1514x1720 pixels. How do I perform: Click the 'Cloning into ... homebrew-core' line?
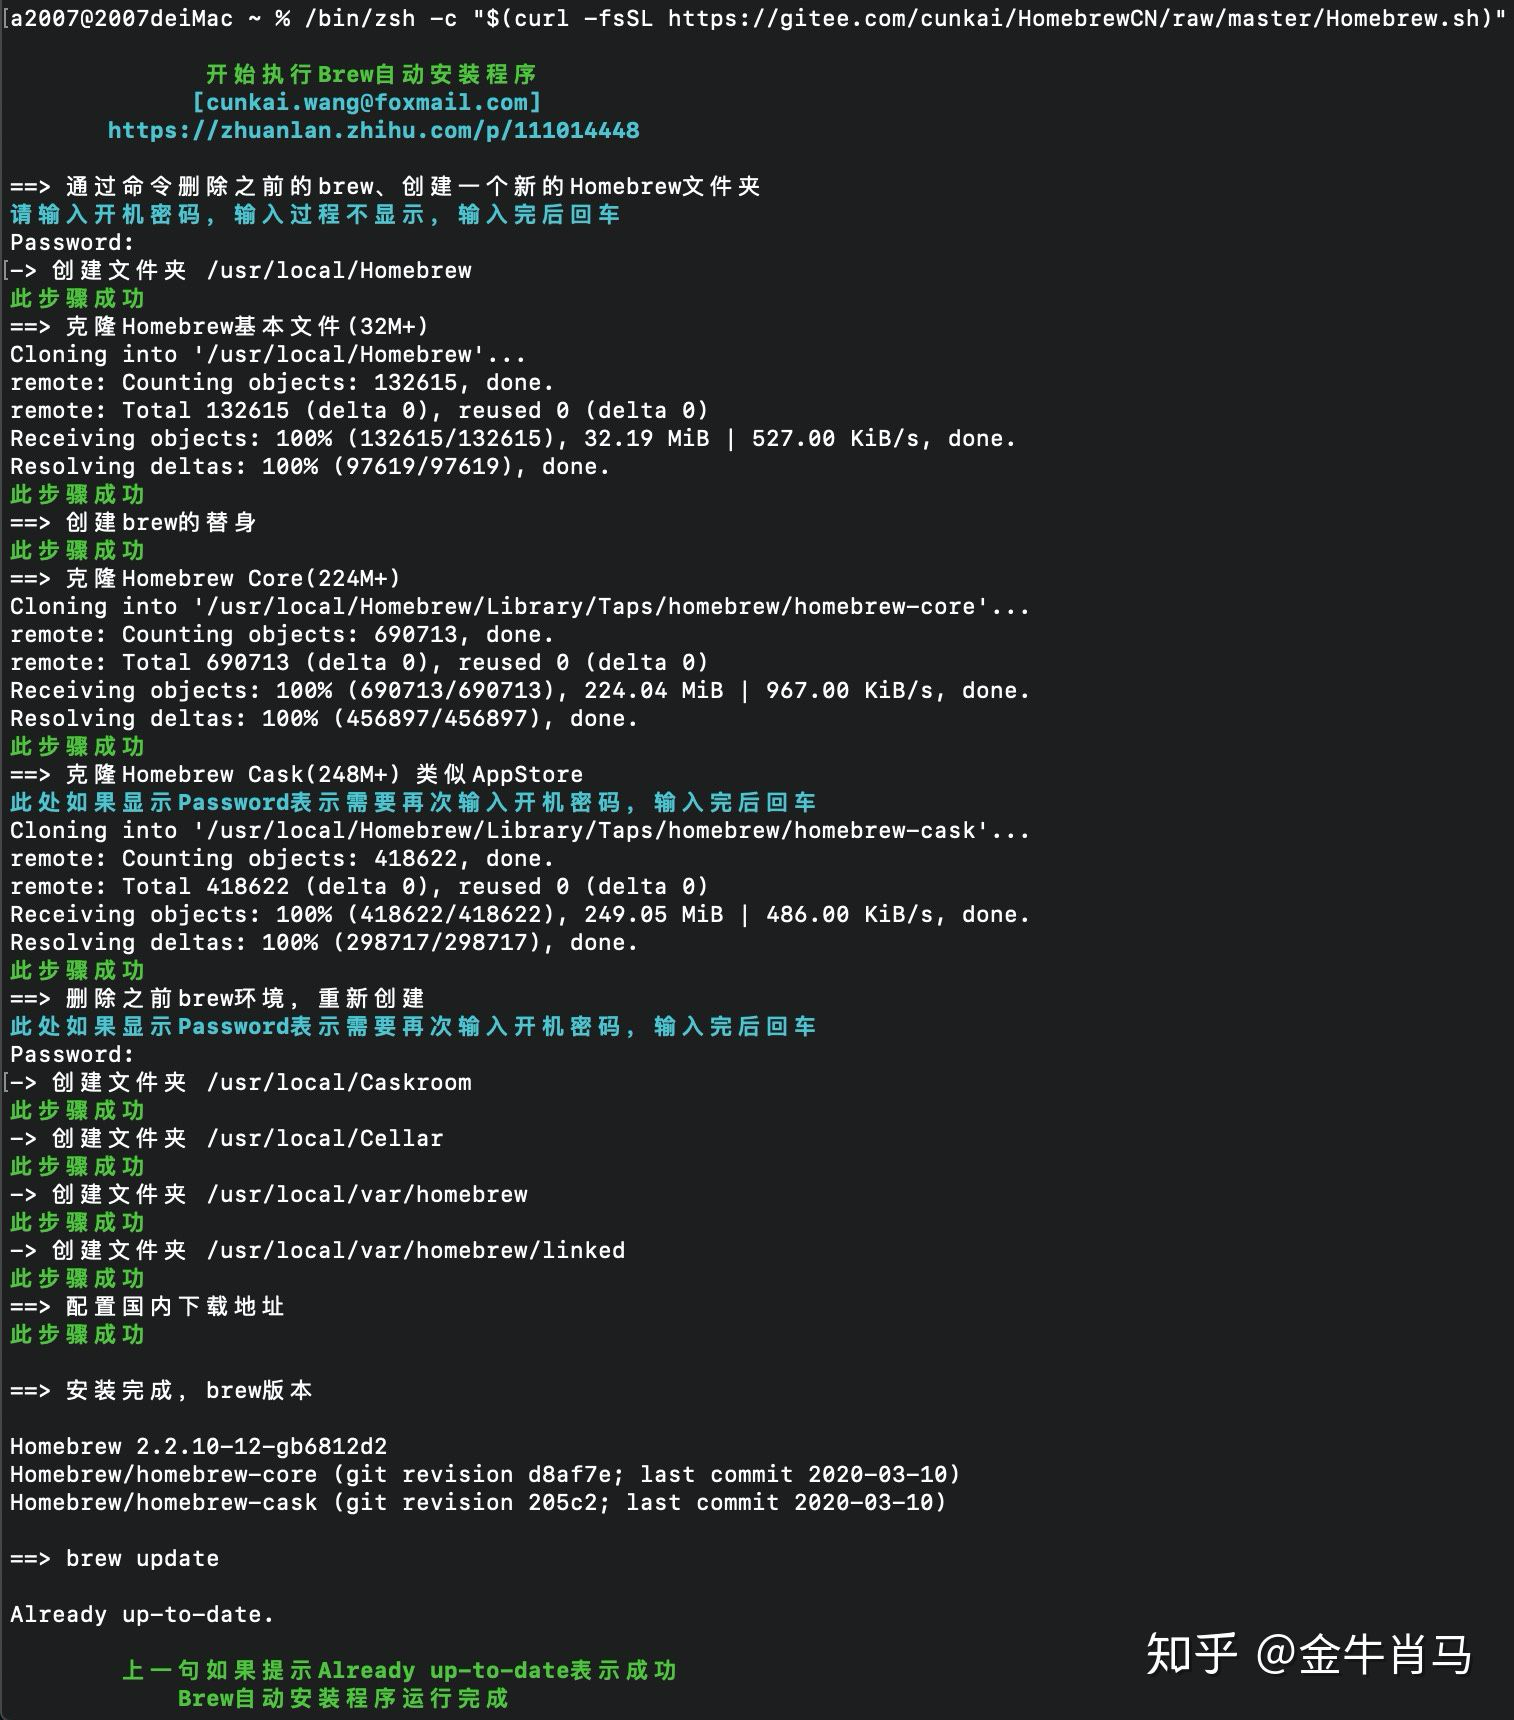(520, 606)
